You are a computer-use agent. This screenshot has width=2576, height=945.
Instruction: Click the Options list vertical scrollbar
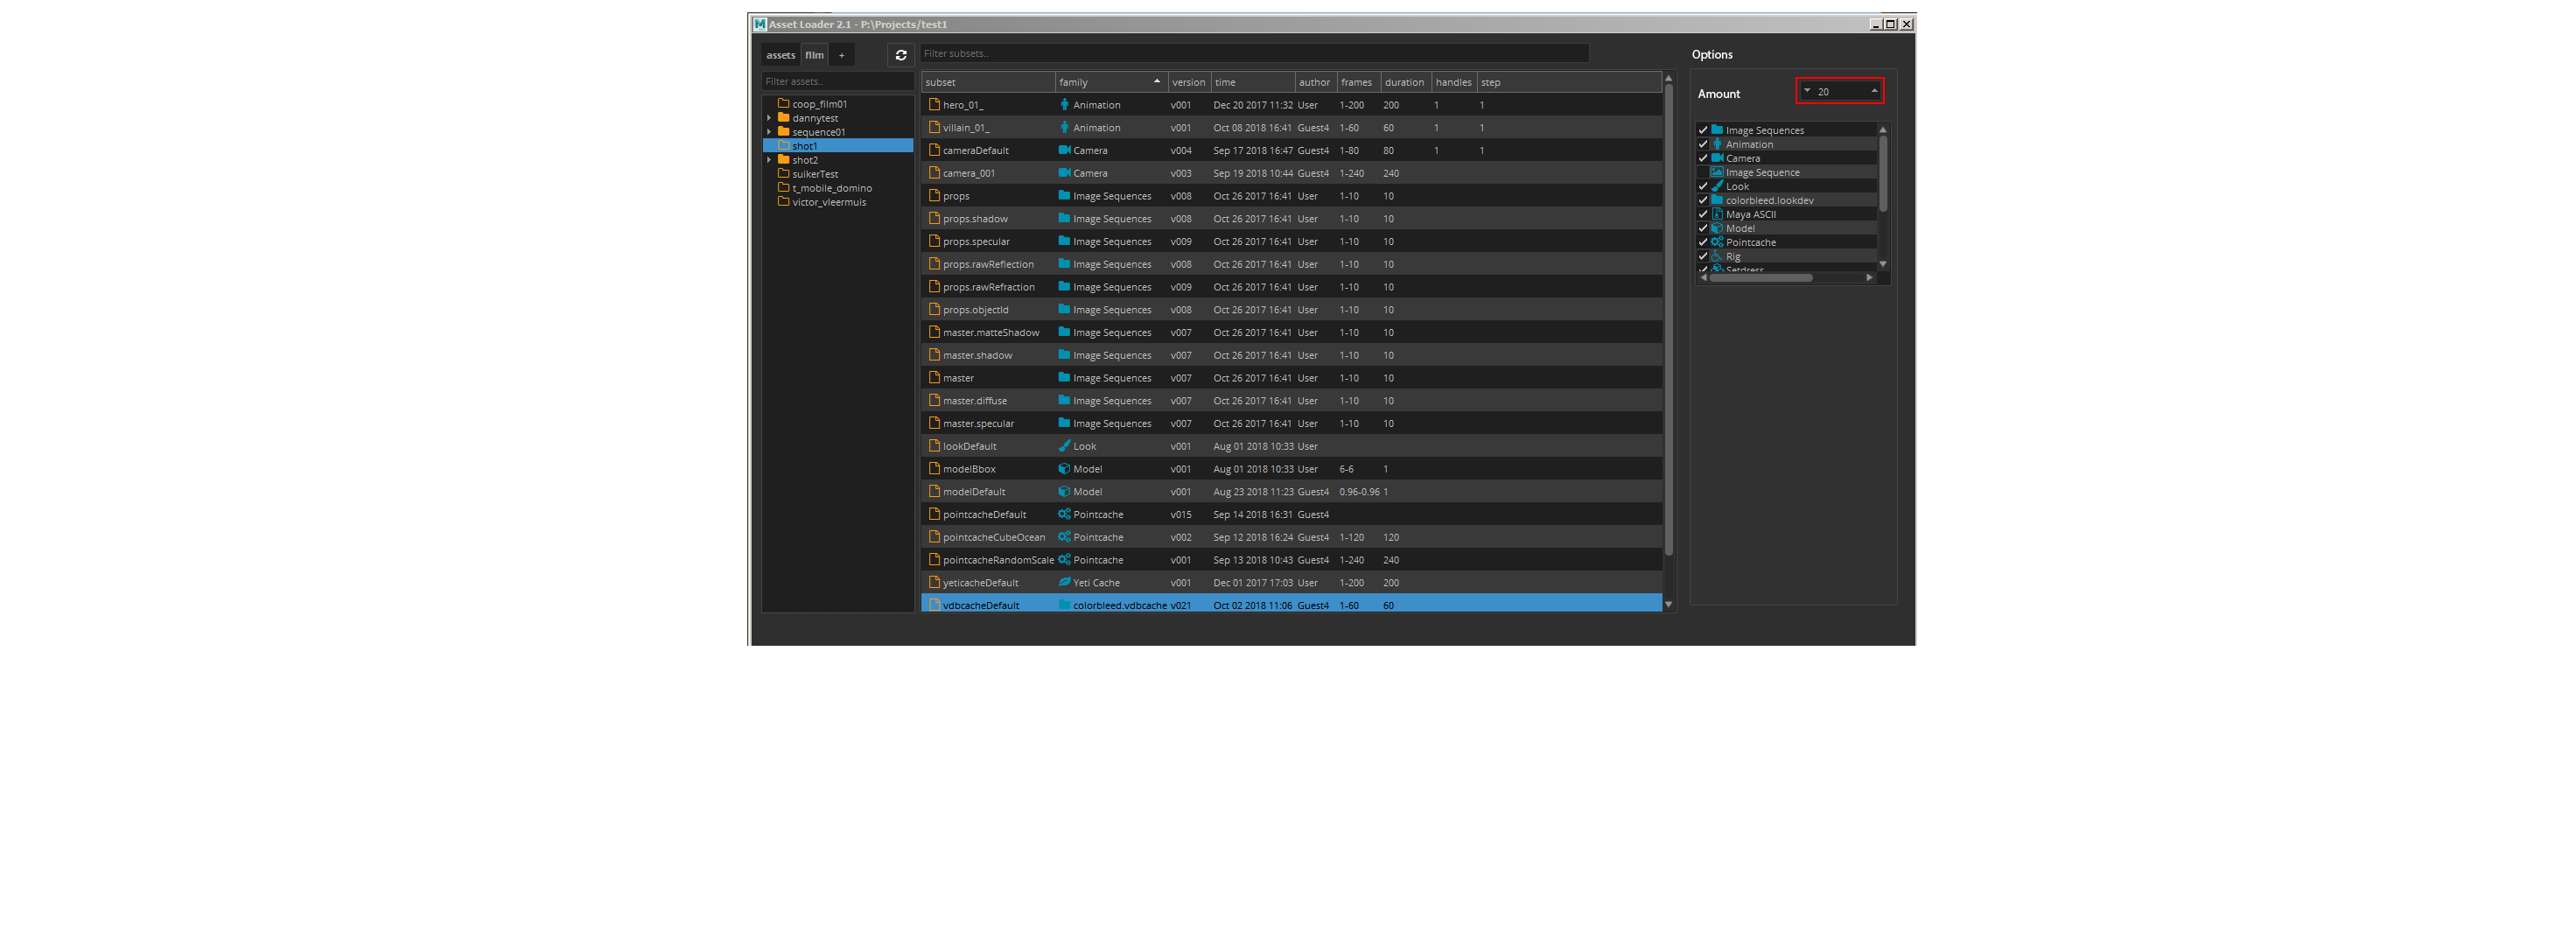[x=1883, y=173]
